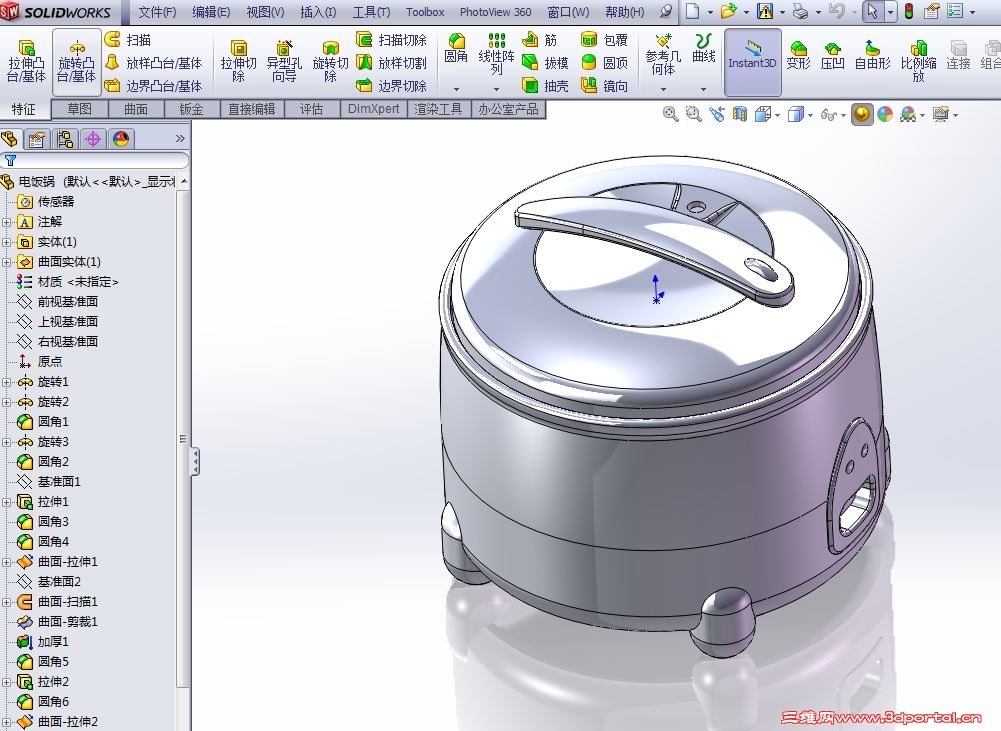Click the feature tree vertical scrollbar
This screenshot has width=1001, height=731.
coord(183,439)
